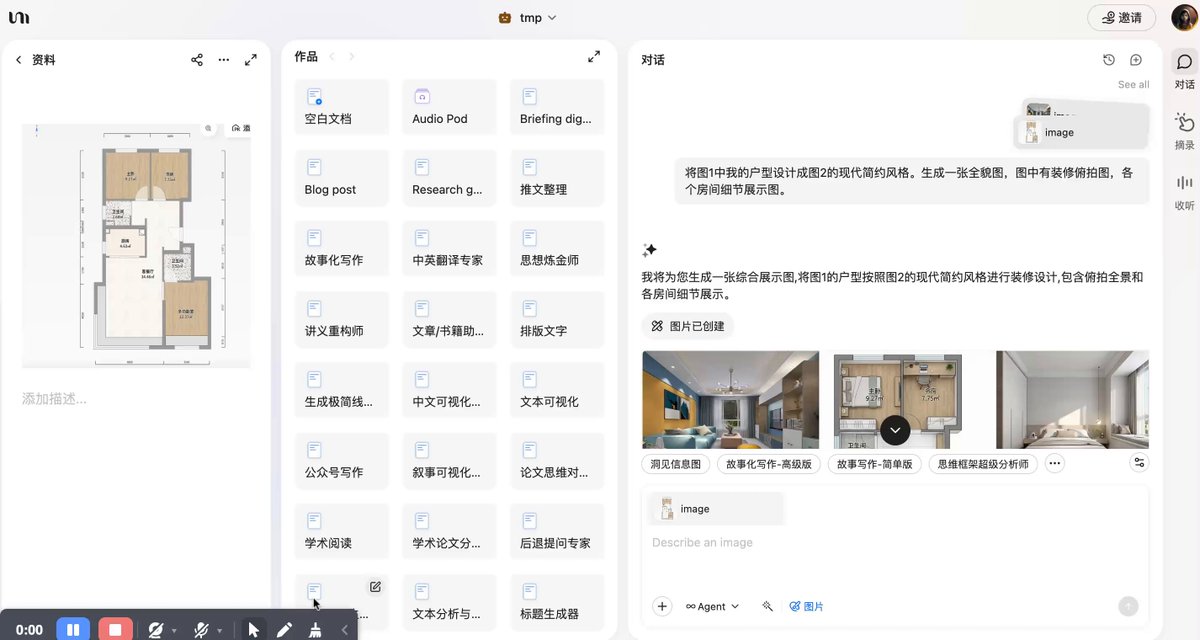Expand the 作品 panel to fullscreen

[594, 56]
